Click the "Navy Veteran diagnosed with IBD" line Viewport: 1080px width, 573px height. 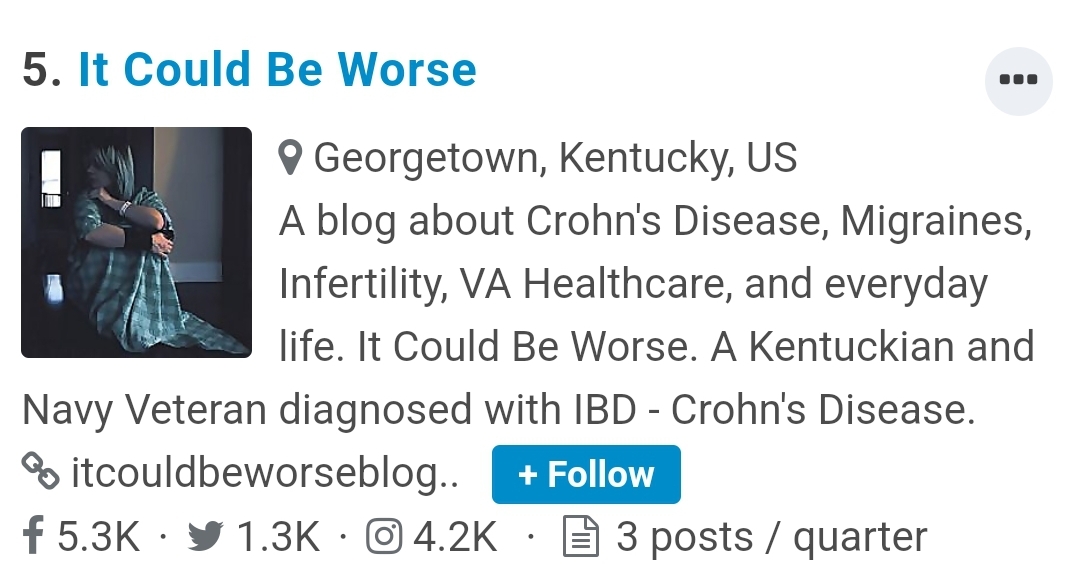pos(497,410)
